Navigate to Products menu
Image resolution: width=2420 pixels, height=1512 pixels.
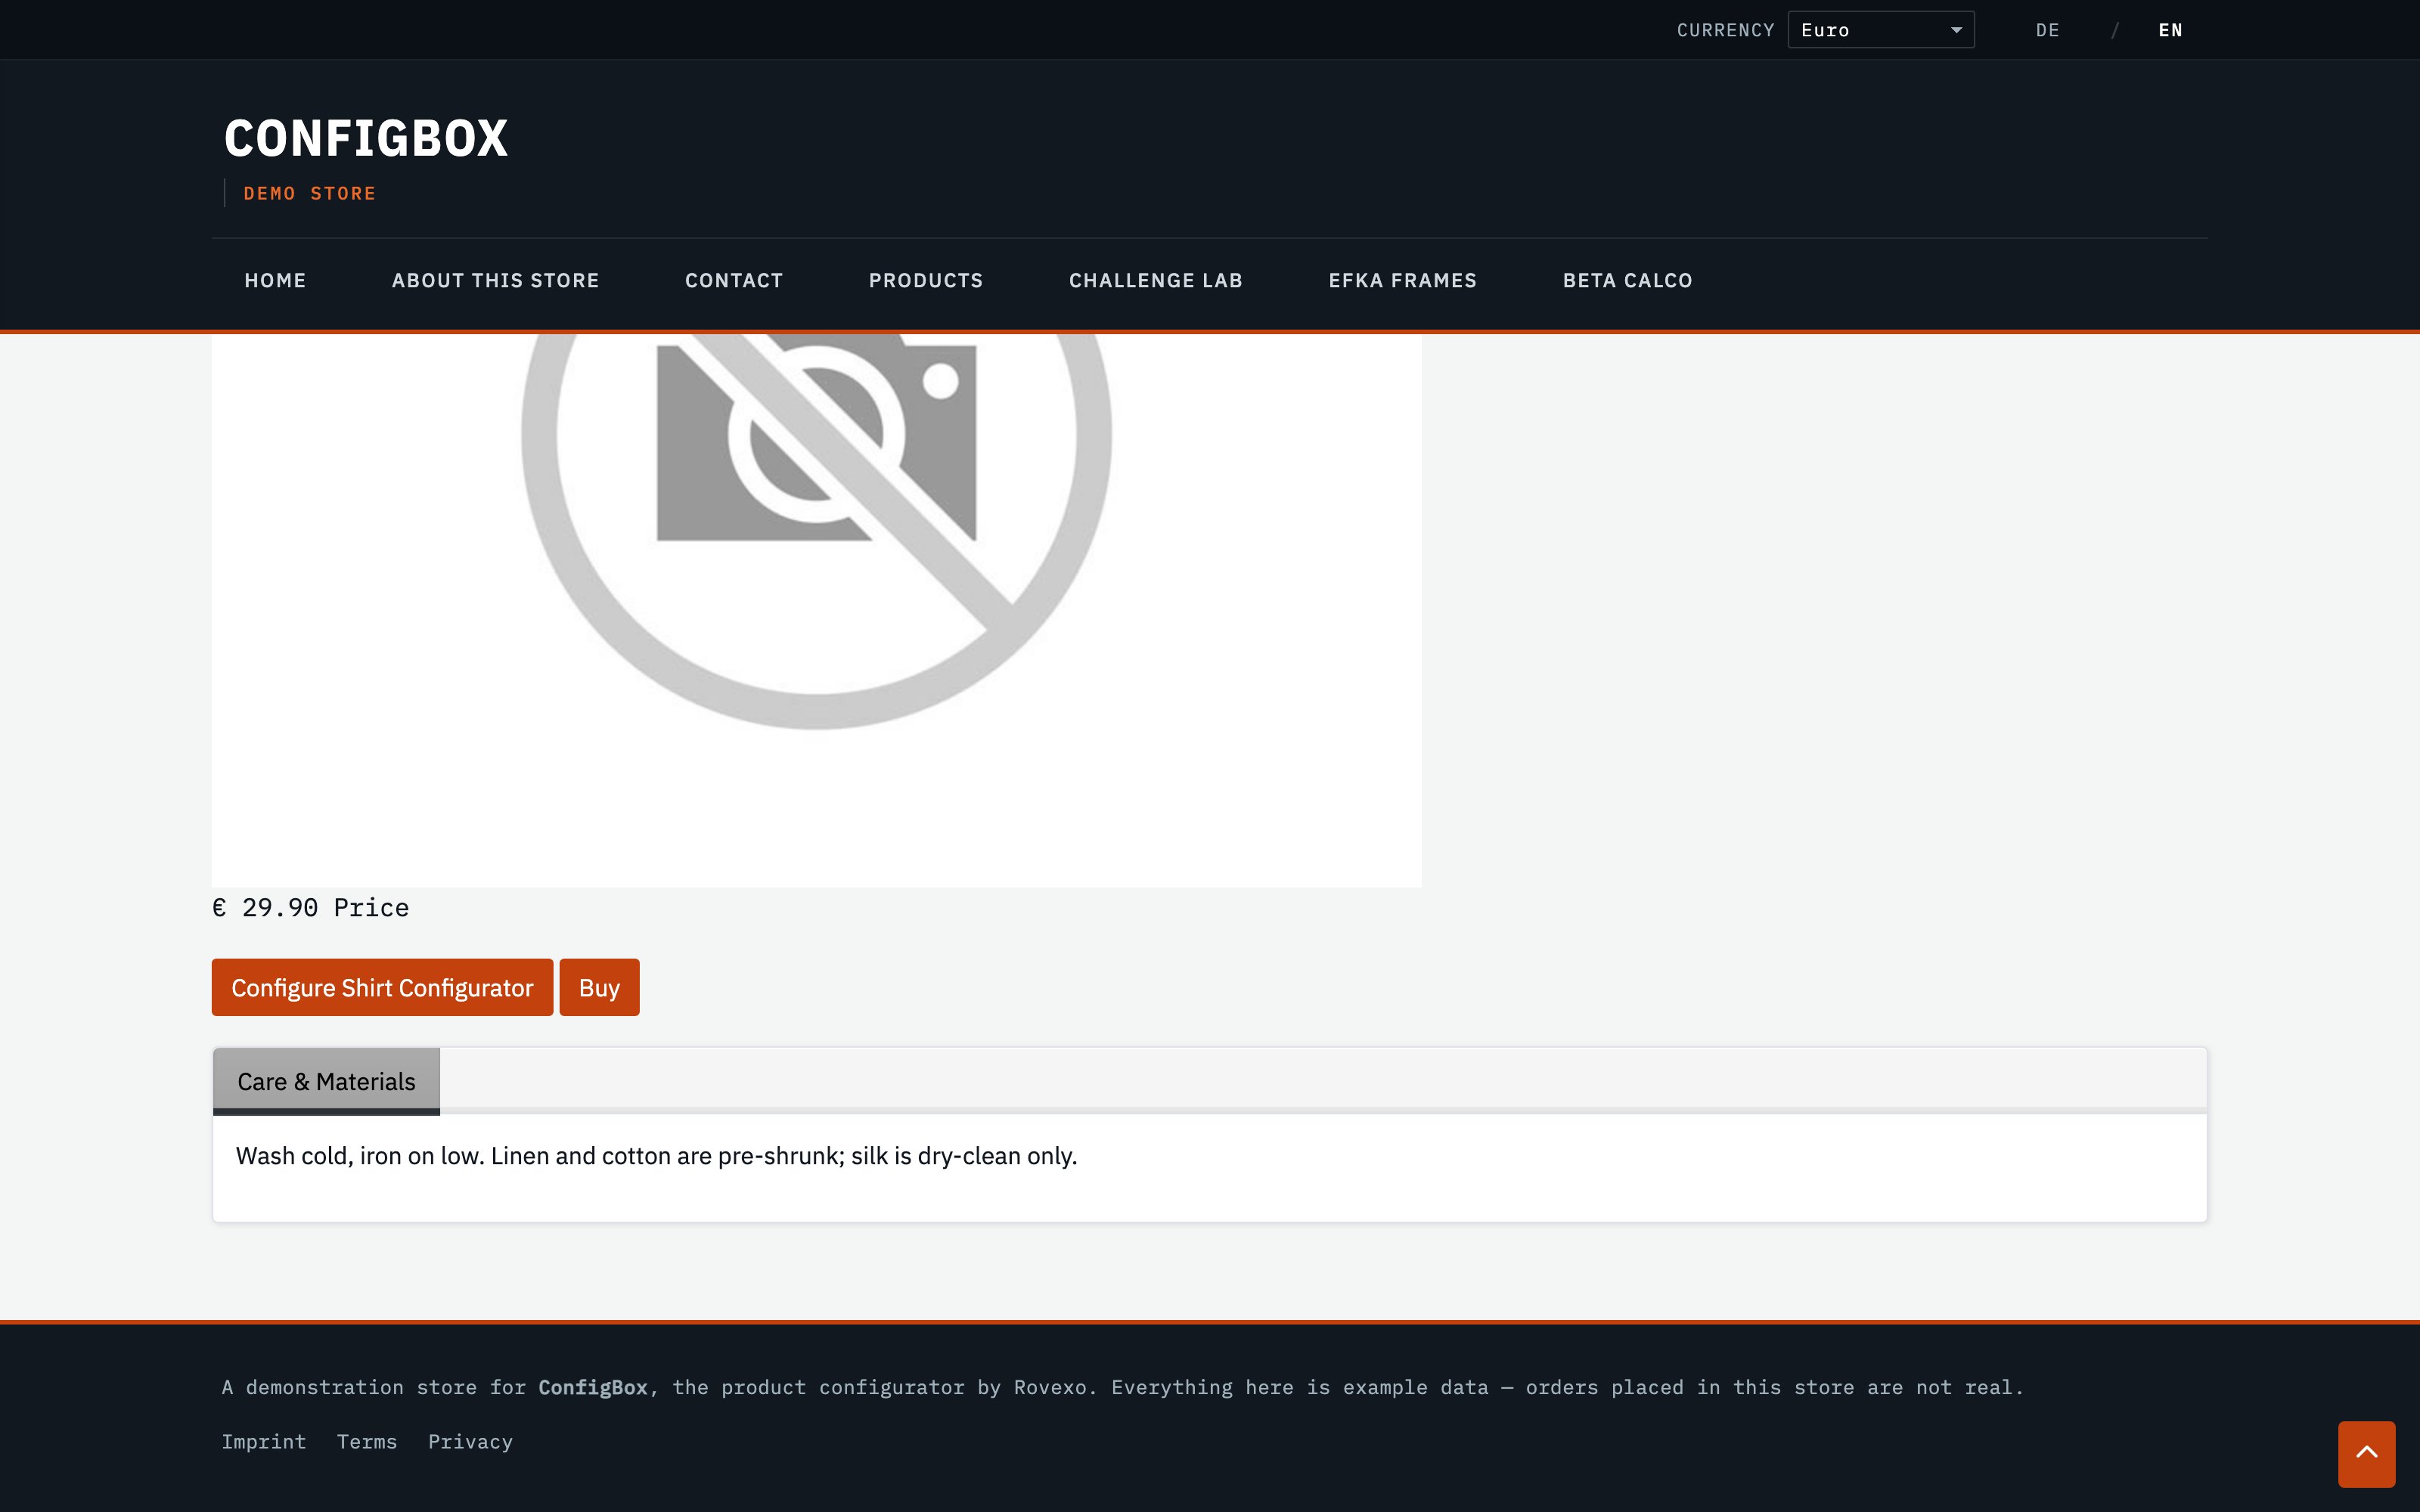click(x=926, y=281)
